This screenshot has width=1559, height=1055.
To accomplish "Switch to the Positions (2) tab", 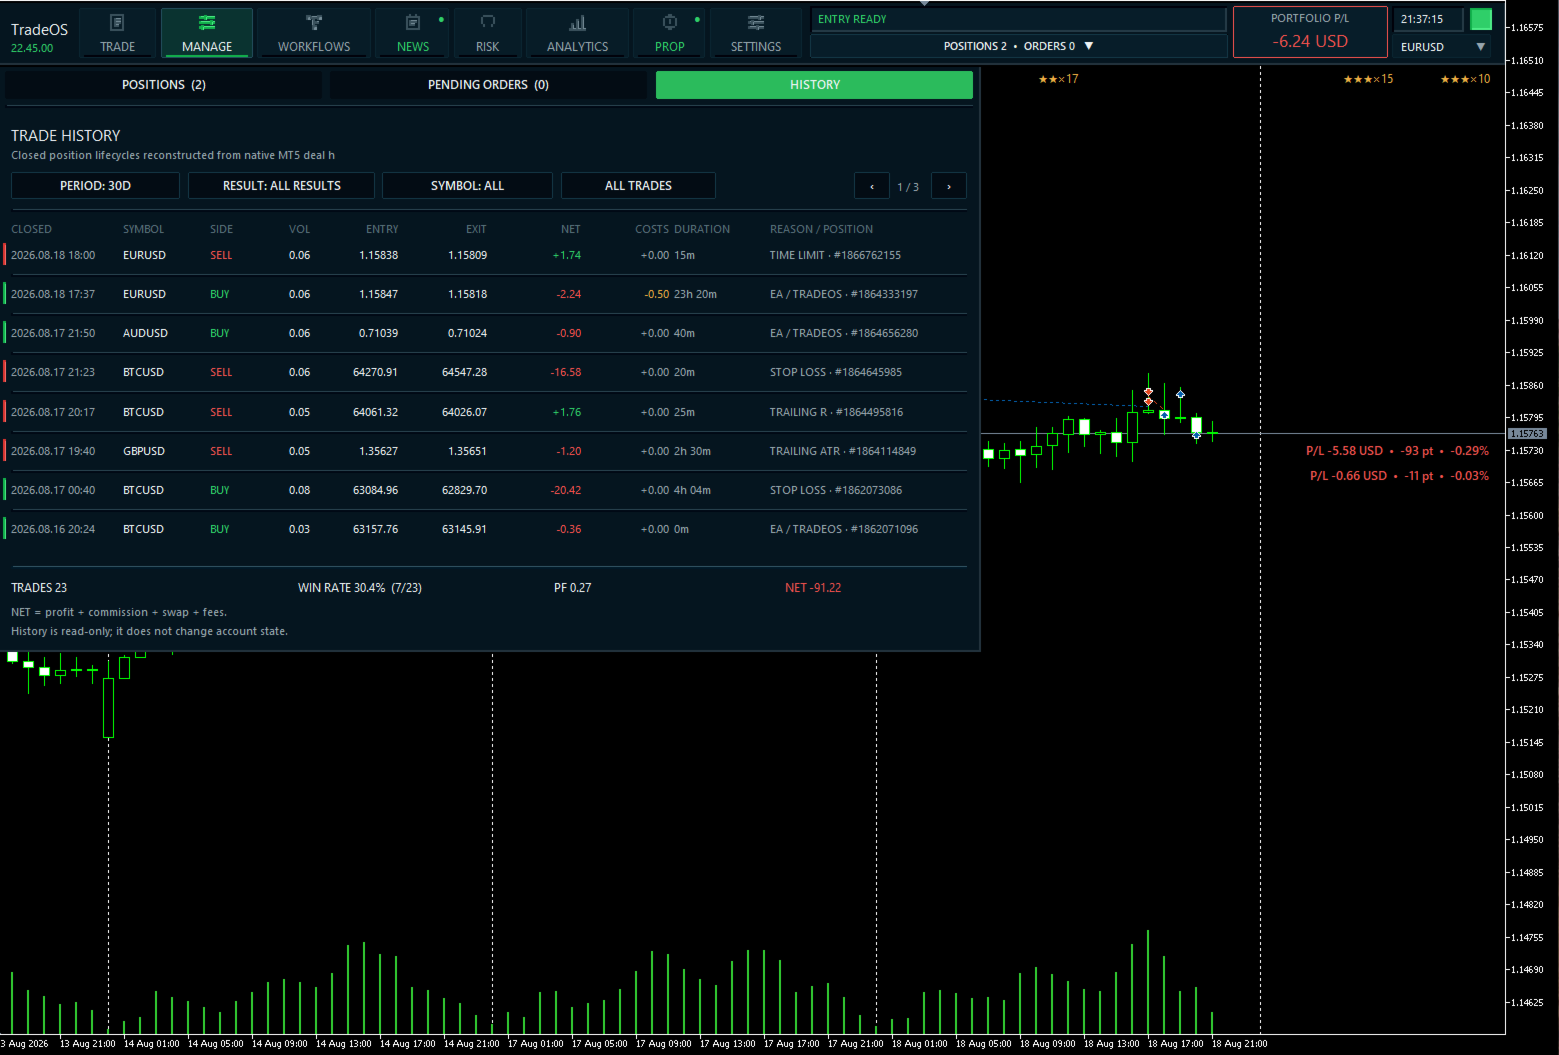I will (164, 85).
